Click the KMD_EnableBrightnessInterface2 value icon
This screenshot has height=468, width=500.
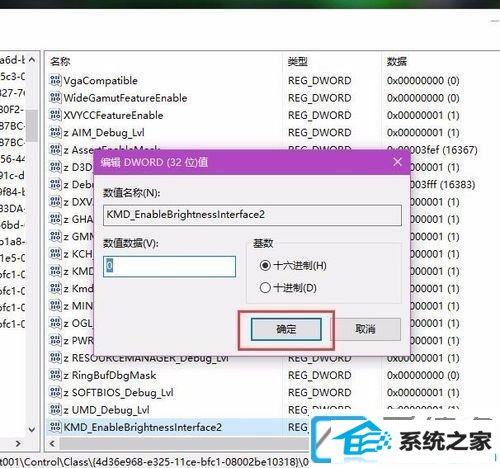click(x=55, y=427)
